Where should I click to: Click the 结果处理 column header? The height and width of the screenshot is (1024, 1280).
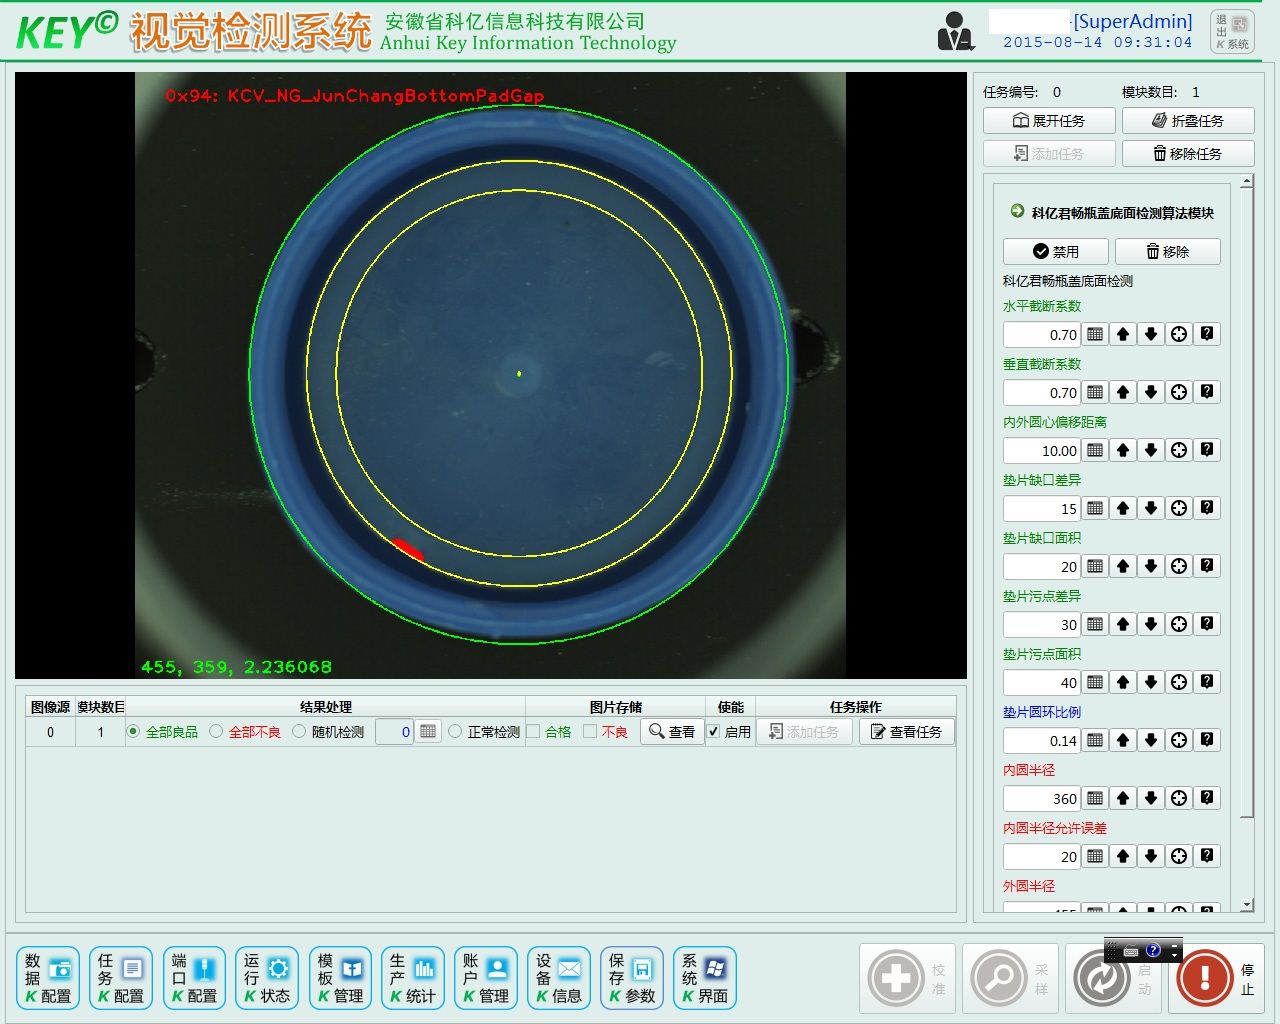(325, 707)
